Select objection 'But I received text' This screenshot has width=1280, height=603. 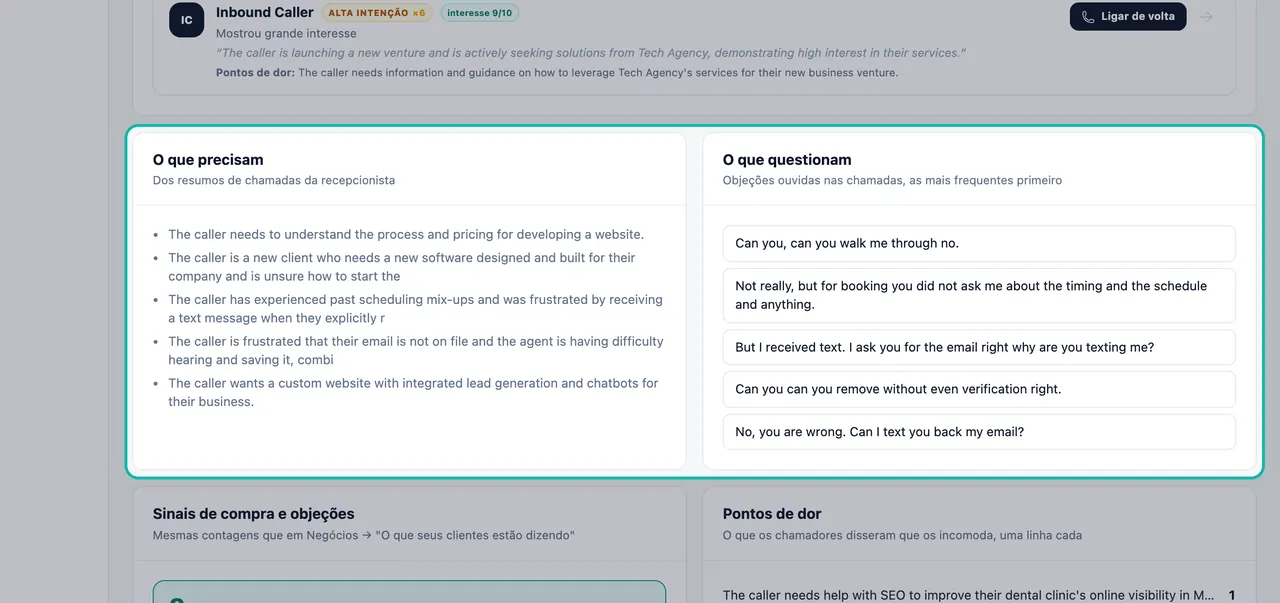click(979, 348)
